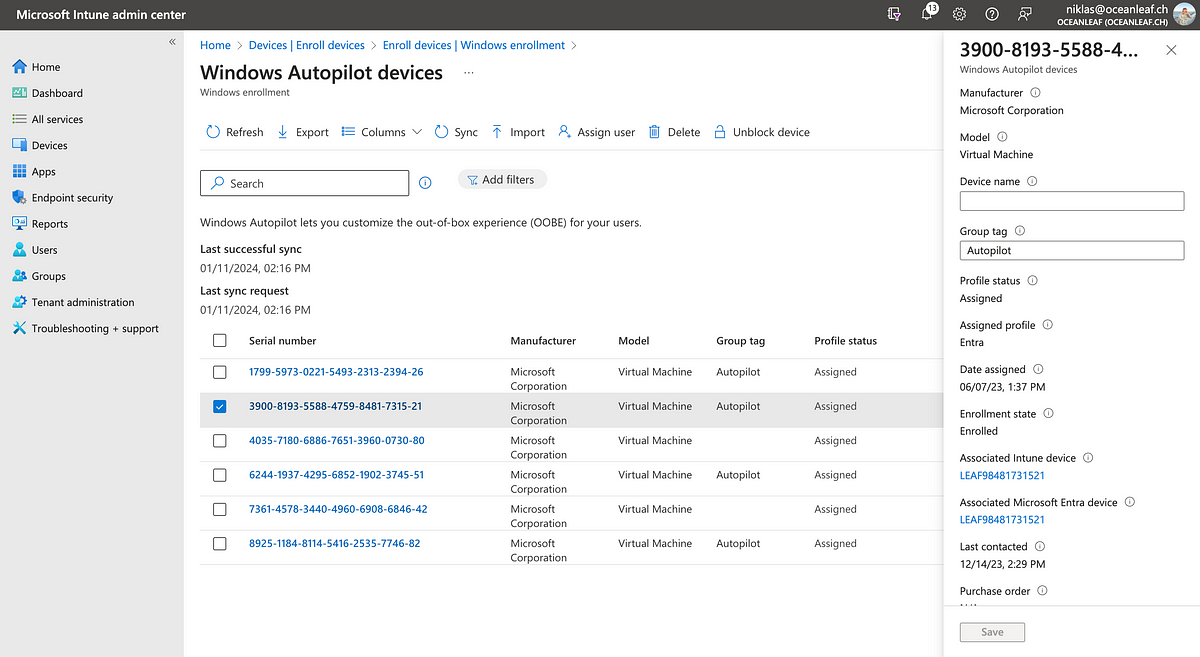This screenshot has width=1200, height=657.
Task: Open Groups in the sidebar
Action: (39, 276)
